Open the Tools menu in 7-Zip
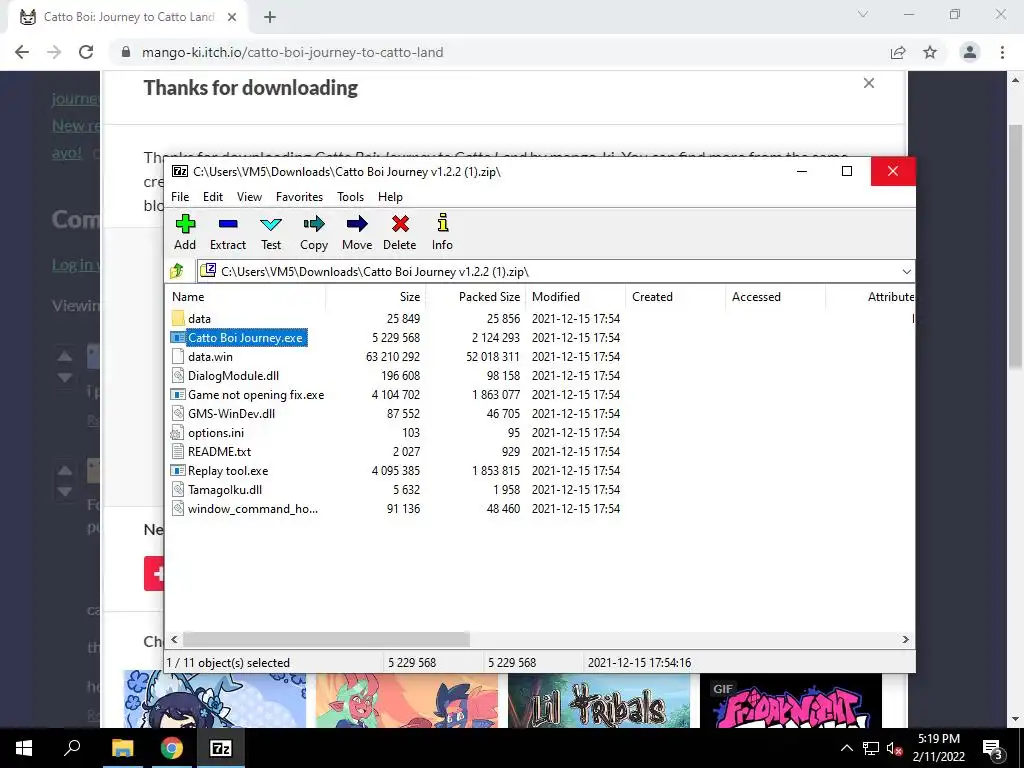The width and height of the screenshot is (1024, 768). click(x=351, y=197)
